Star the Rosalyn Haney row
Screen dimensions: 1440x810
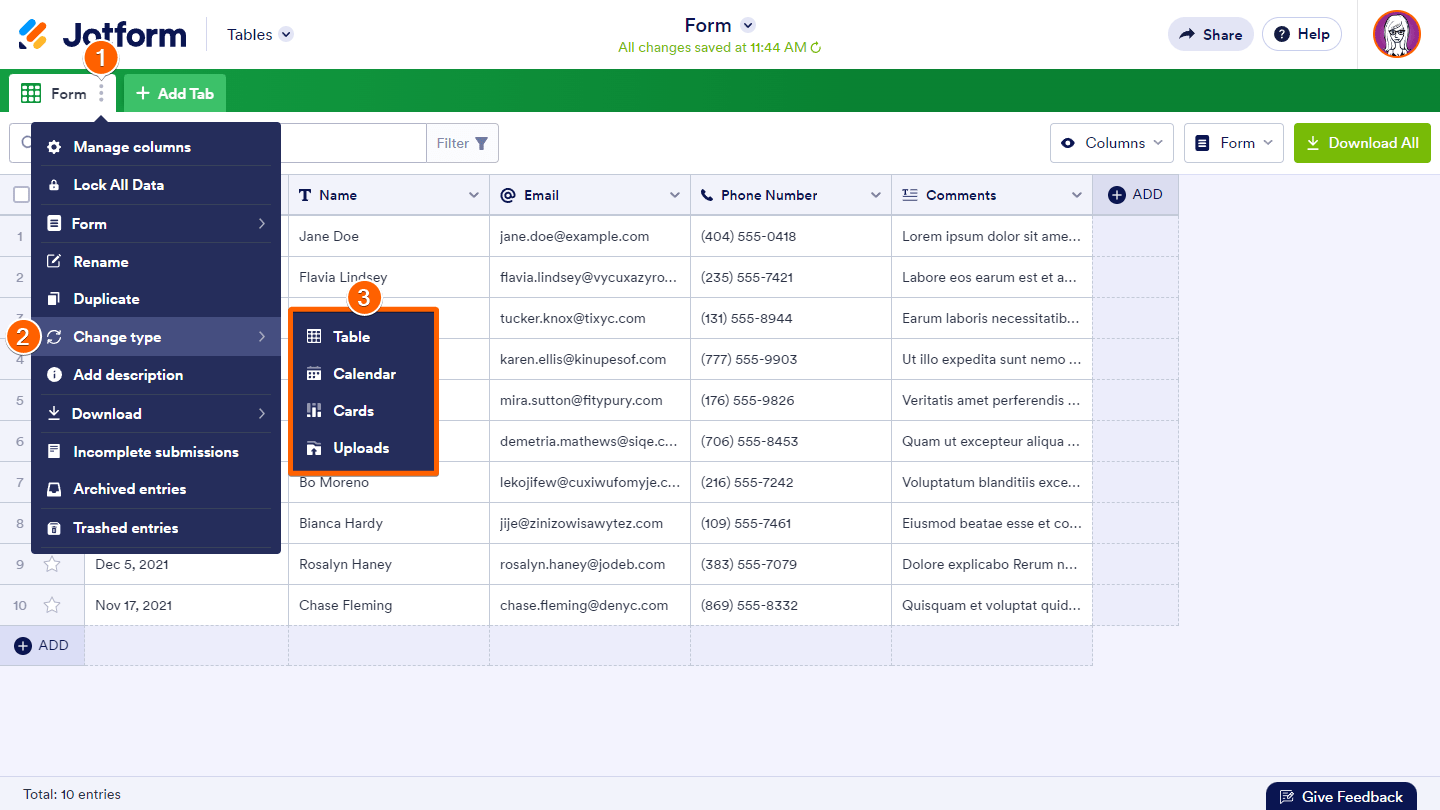tap(52, 564)
